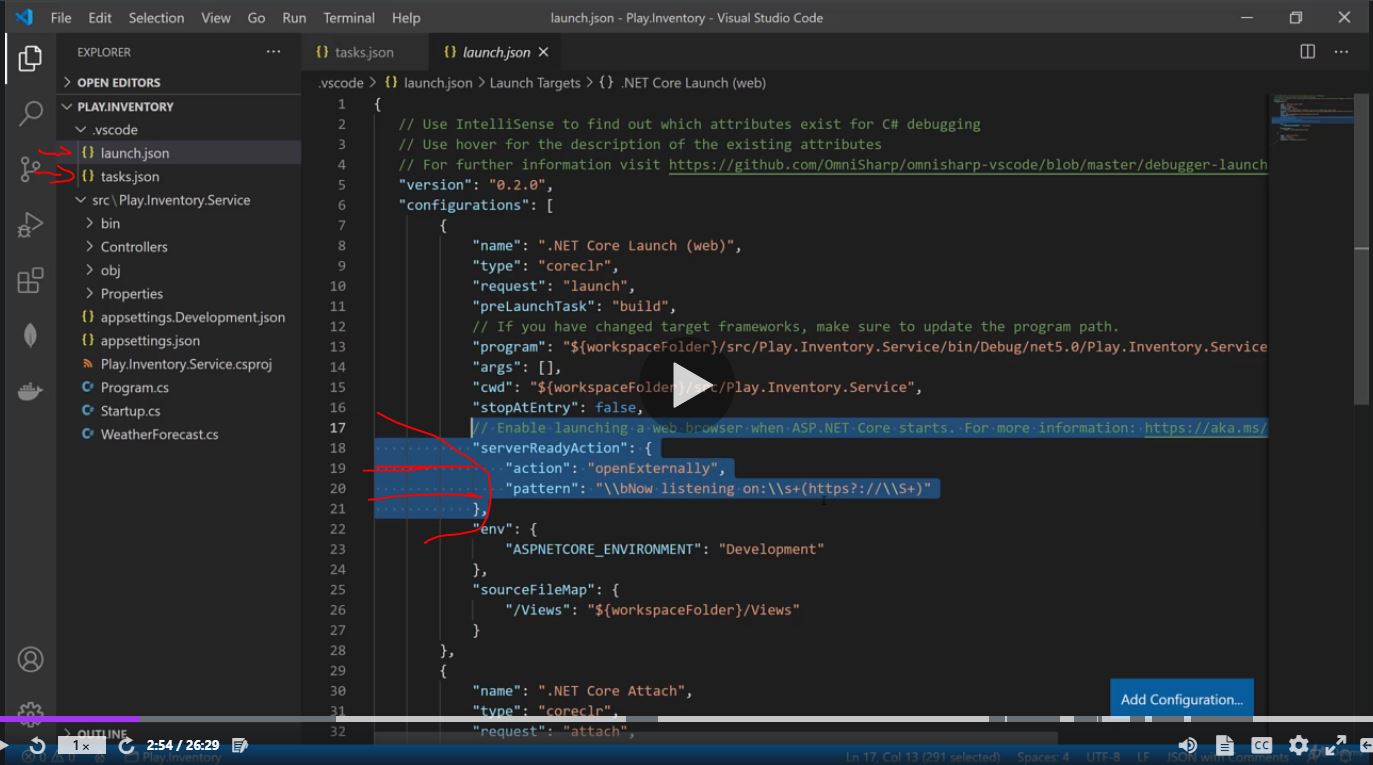Viewport: 1373px width, 765px height.
Task: Toggle closed captions CC button
Action: point(1262,745)
